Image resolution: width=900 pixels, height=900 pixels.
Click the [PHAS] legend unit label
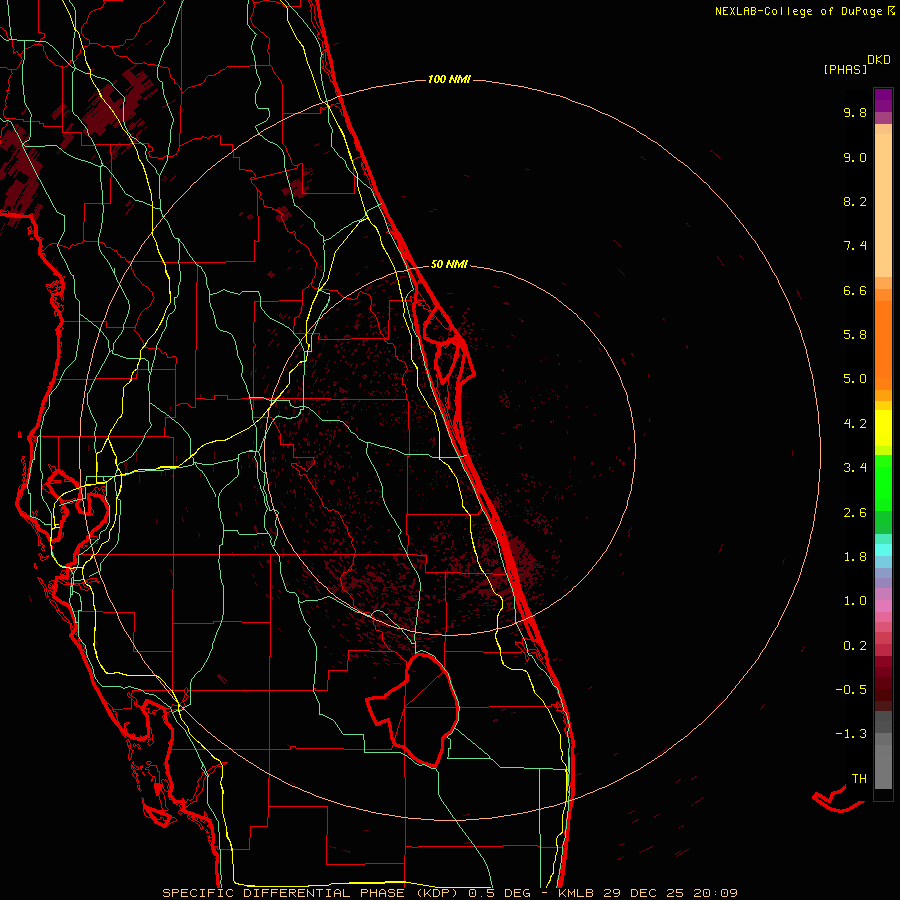pyautogui.click(x=845, y=69)
